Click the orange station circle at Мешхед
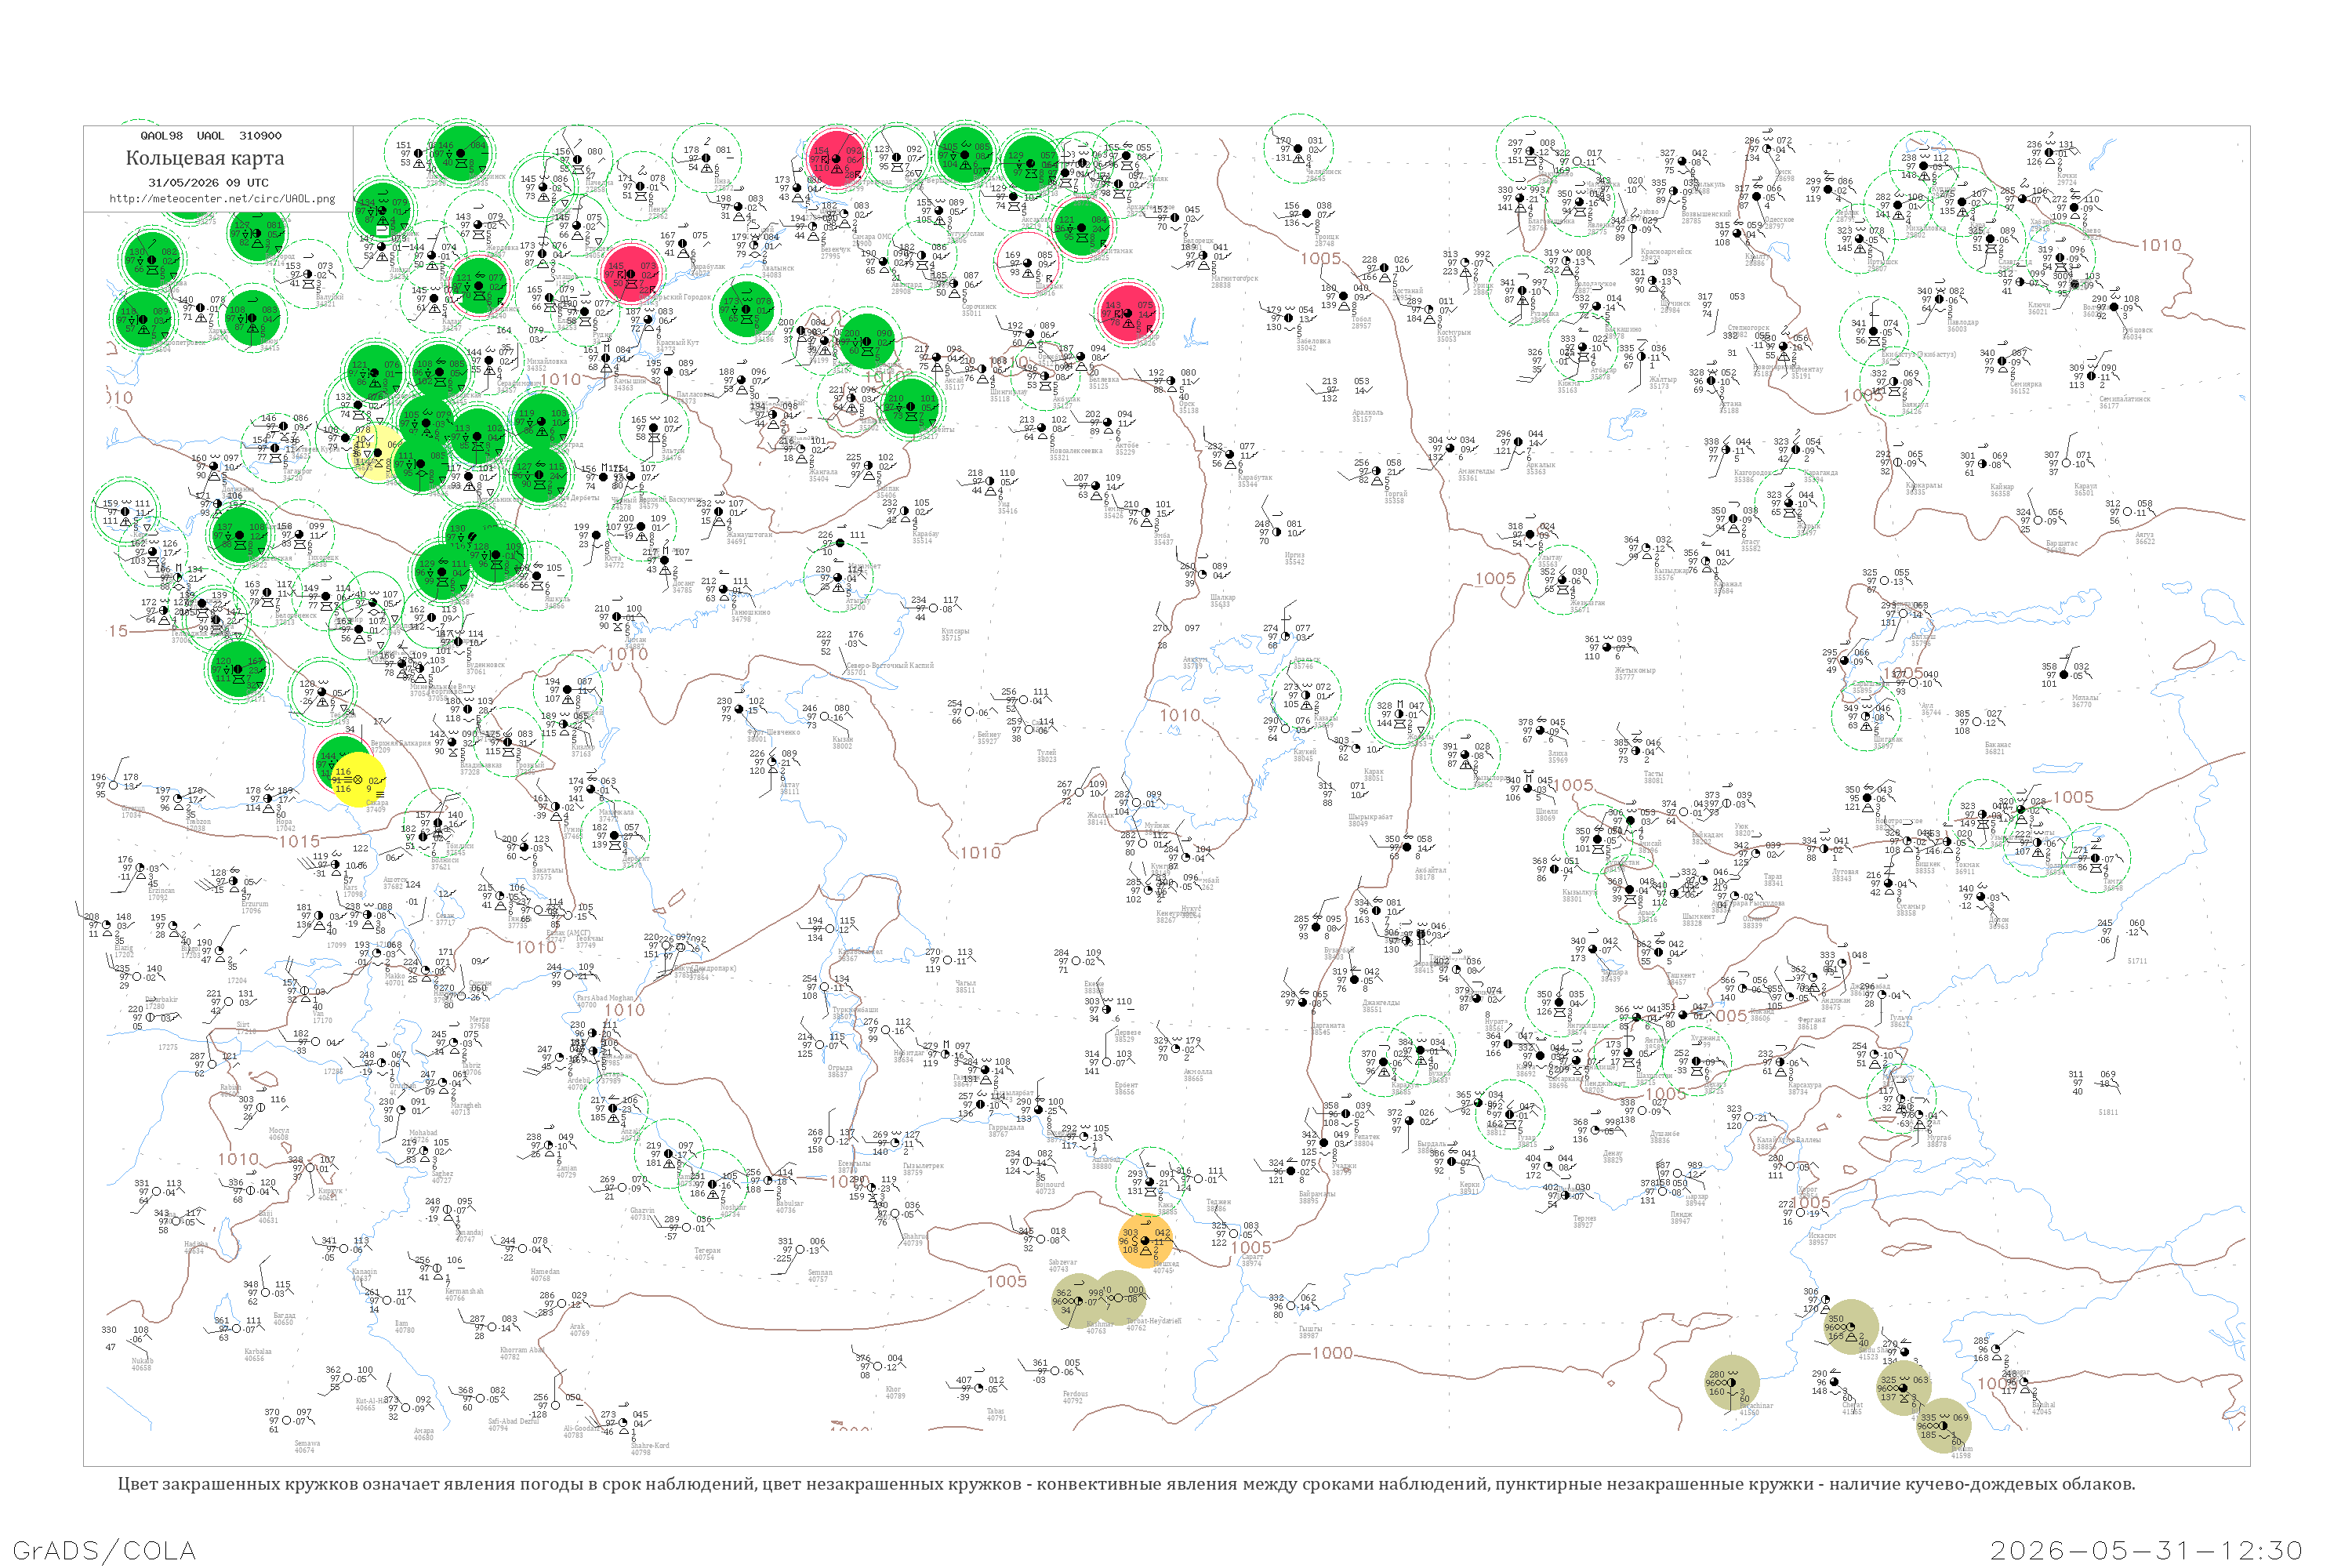This screenshot has height=1568, width=2352. coord(1146,1241)
